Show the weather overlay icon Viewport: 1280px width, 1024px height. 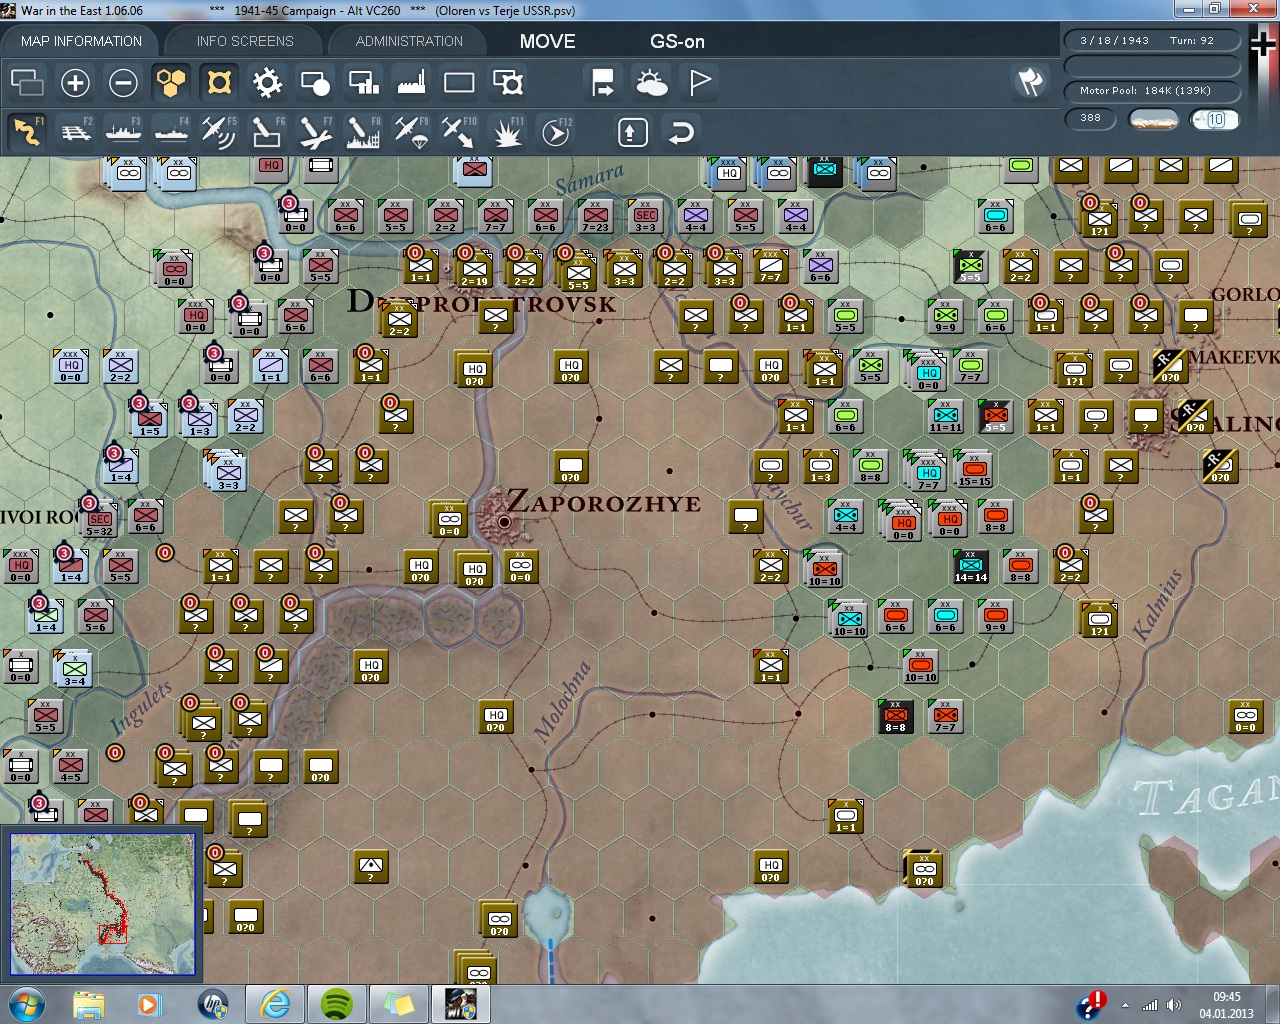coord(652,83)
